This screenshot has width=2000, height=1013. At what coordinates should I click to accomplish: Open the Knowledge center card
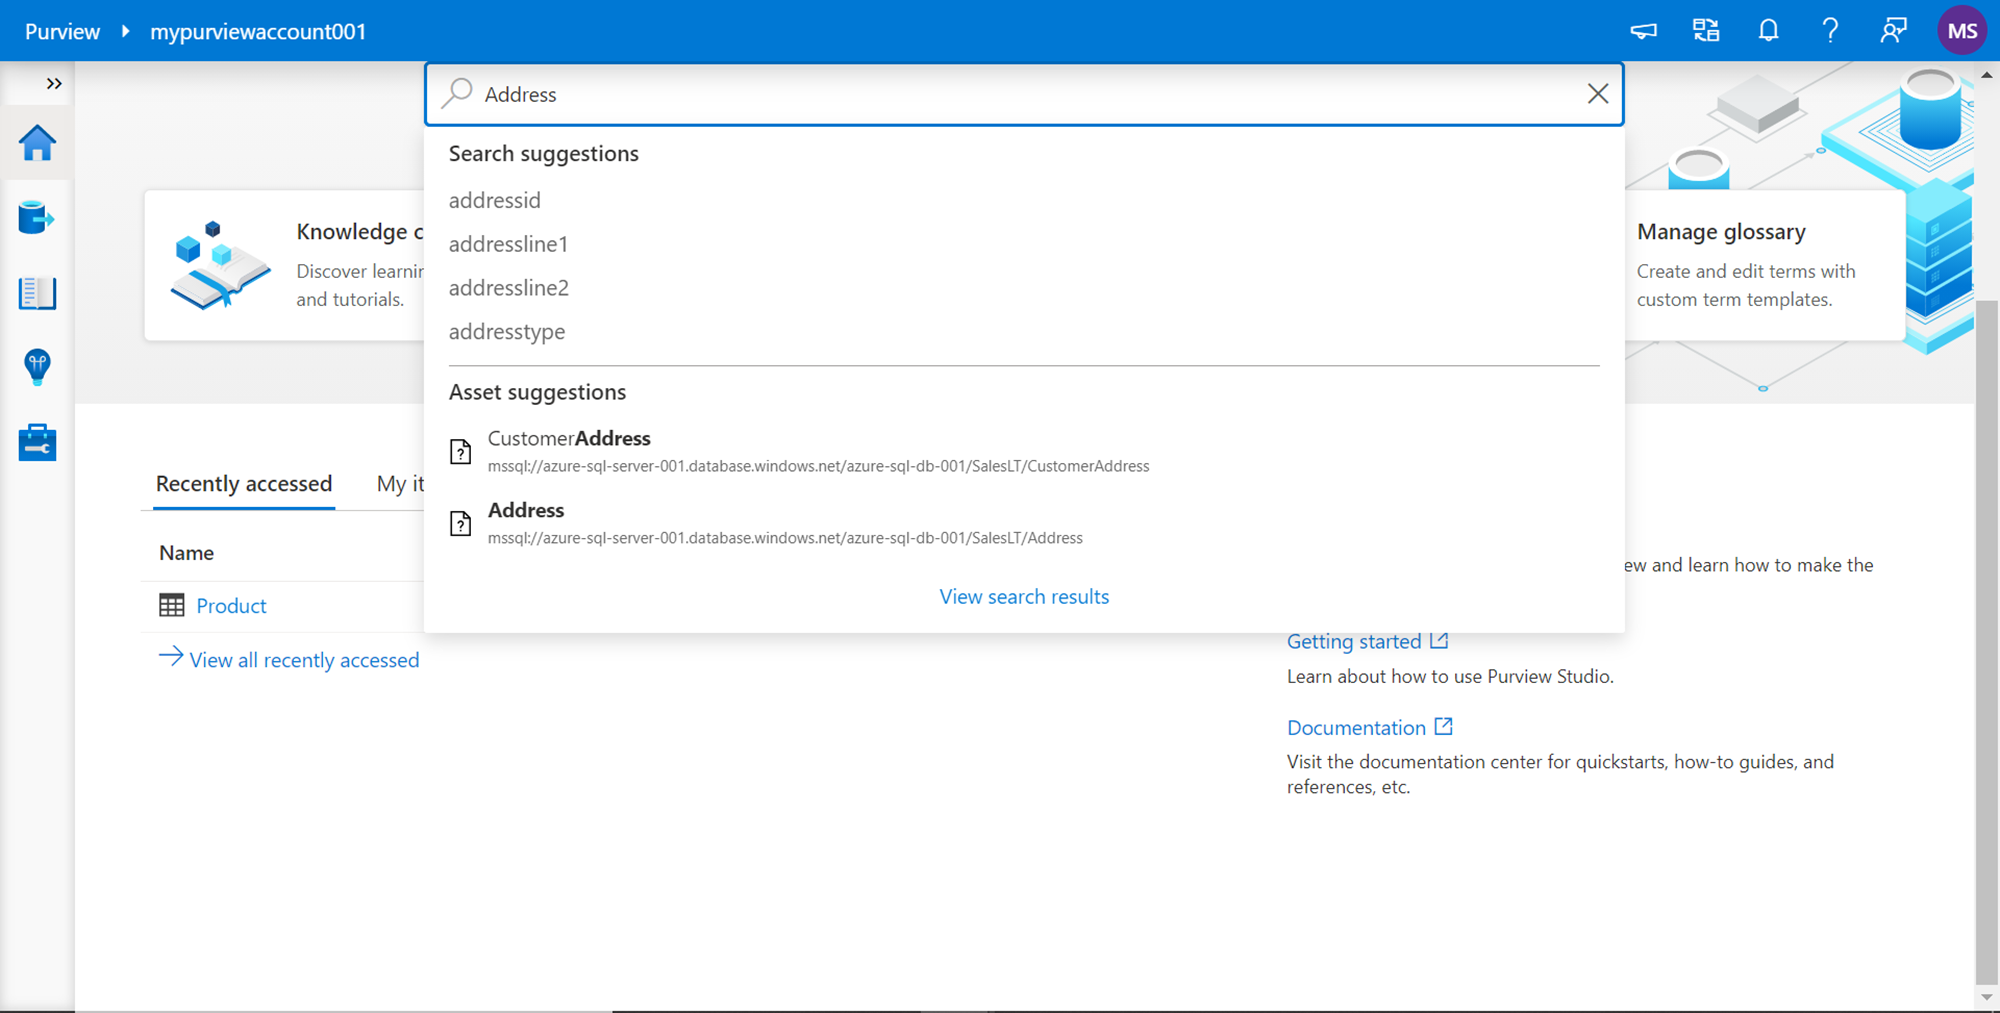285,265
